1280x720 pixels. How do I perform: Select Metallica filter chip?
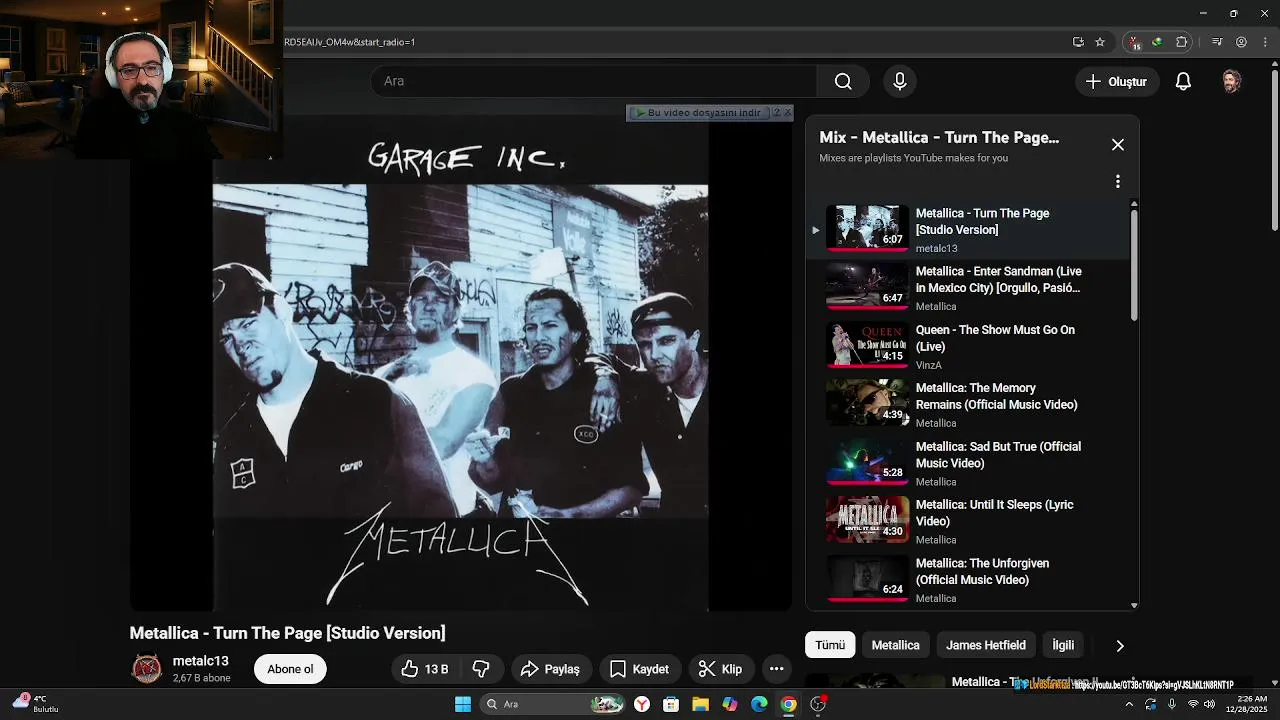pyautogui.click(x=895, y=645)
